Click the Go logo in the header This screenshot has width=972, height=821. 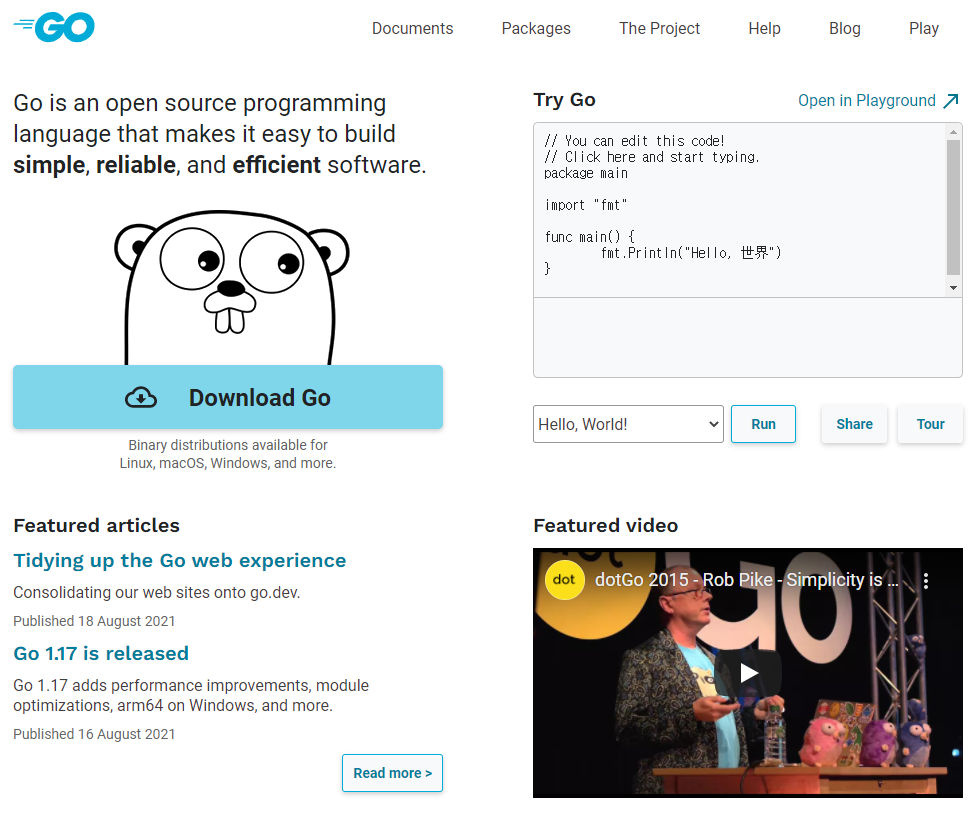54,27
